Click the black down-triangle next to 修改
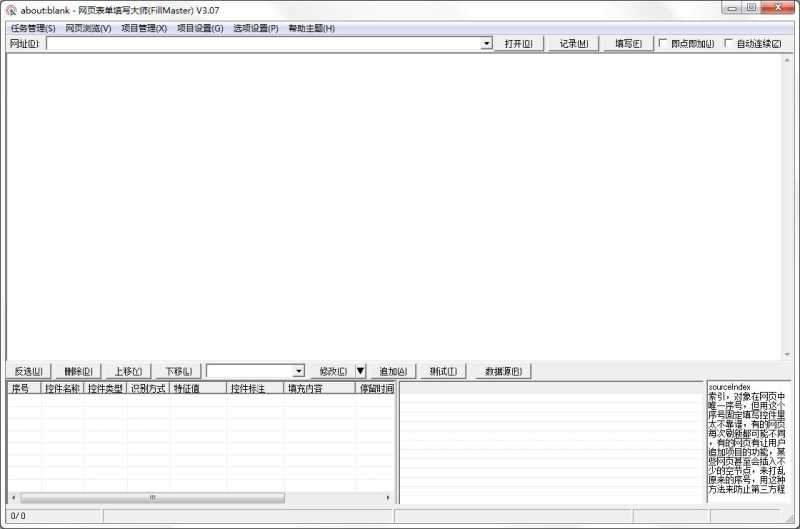 (x=361, y=371)
